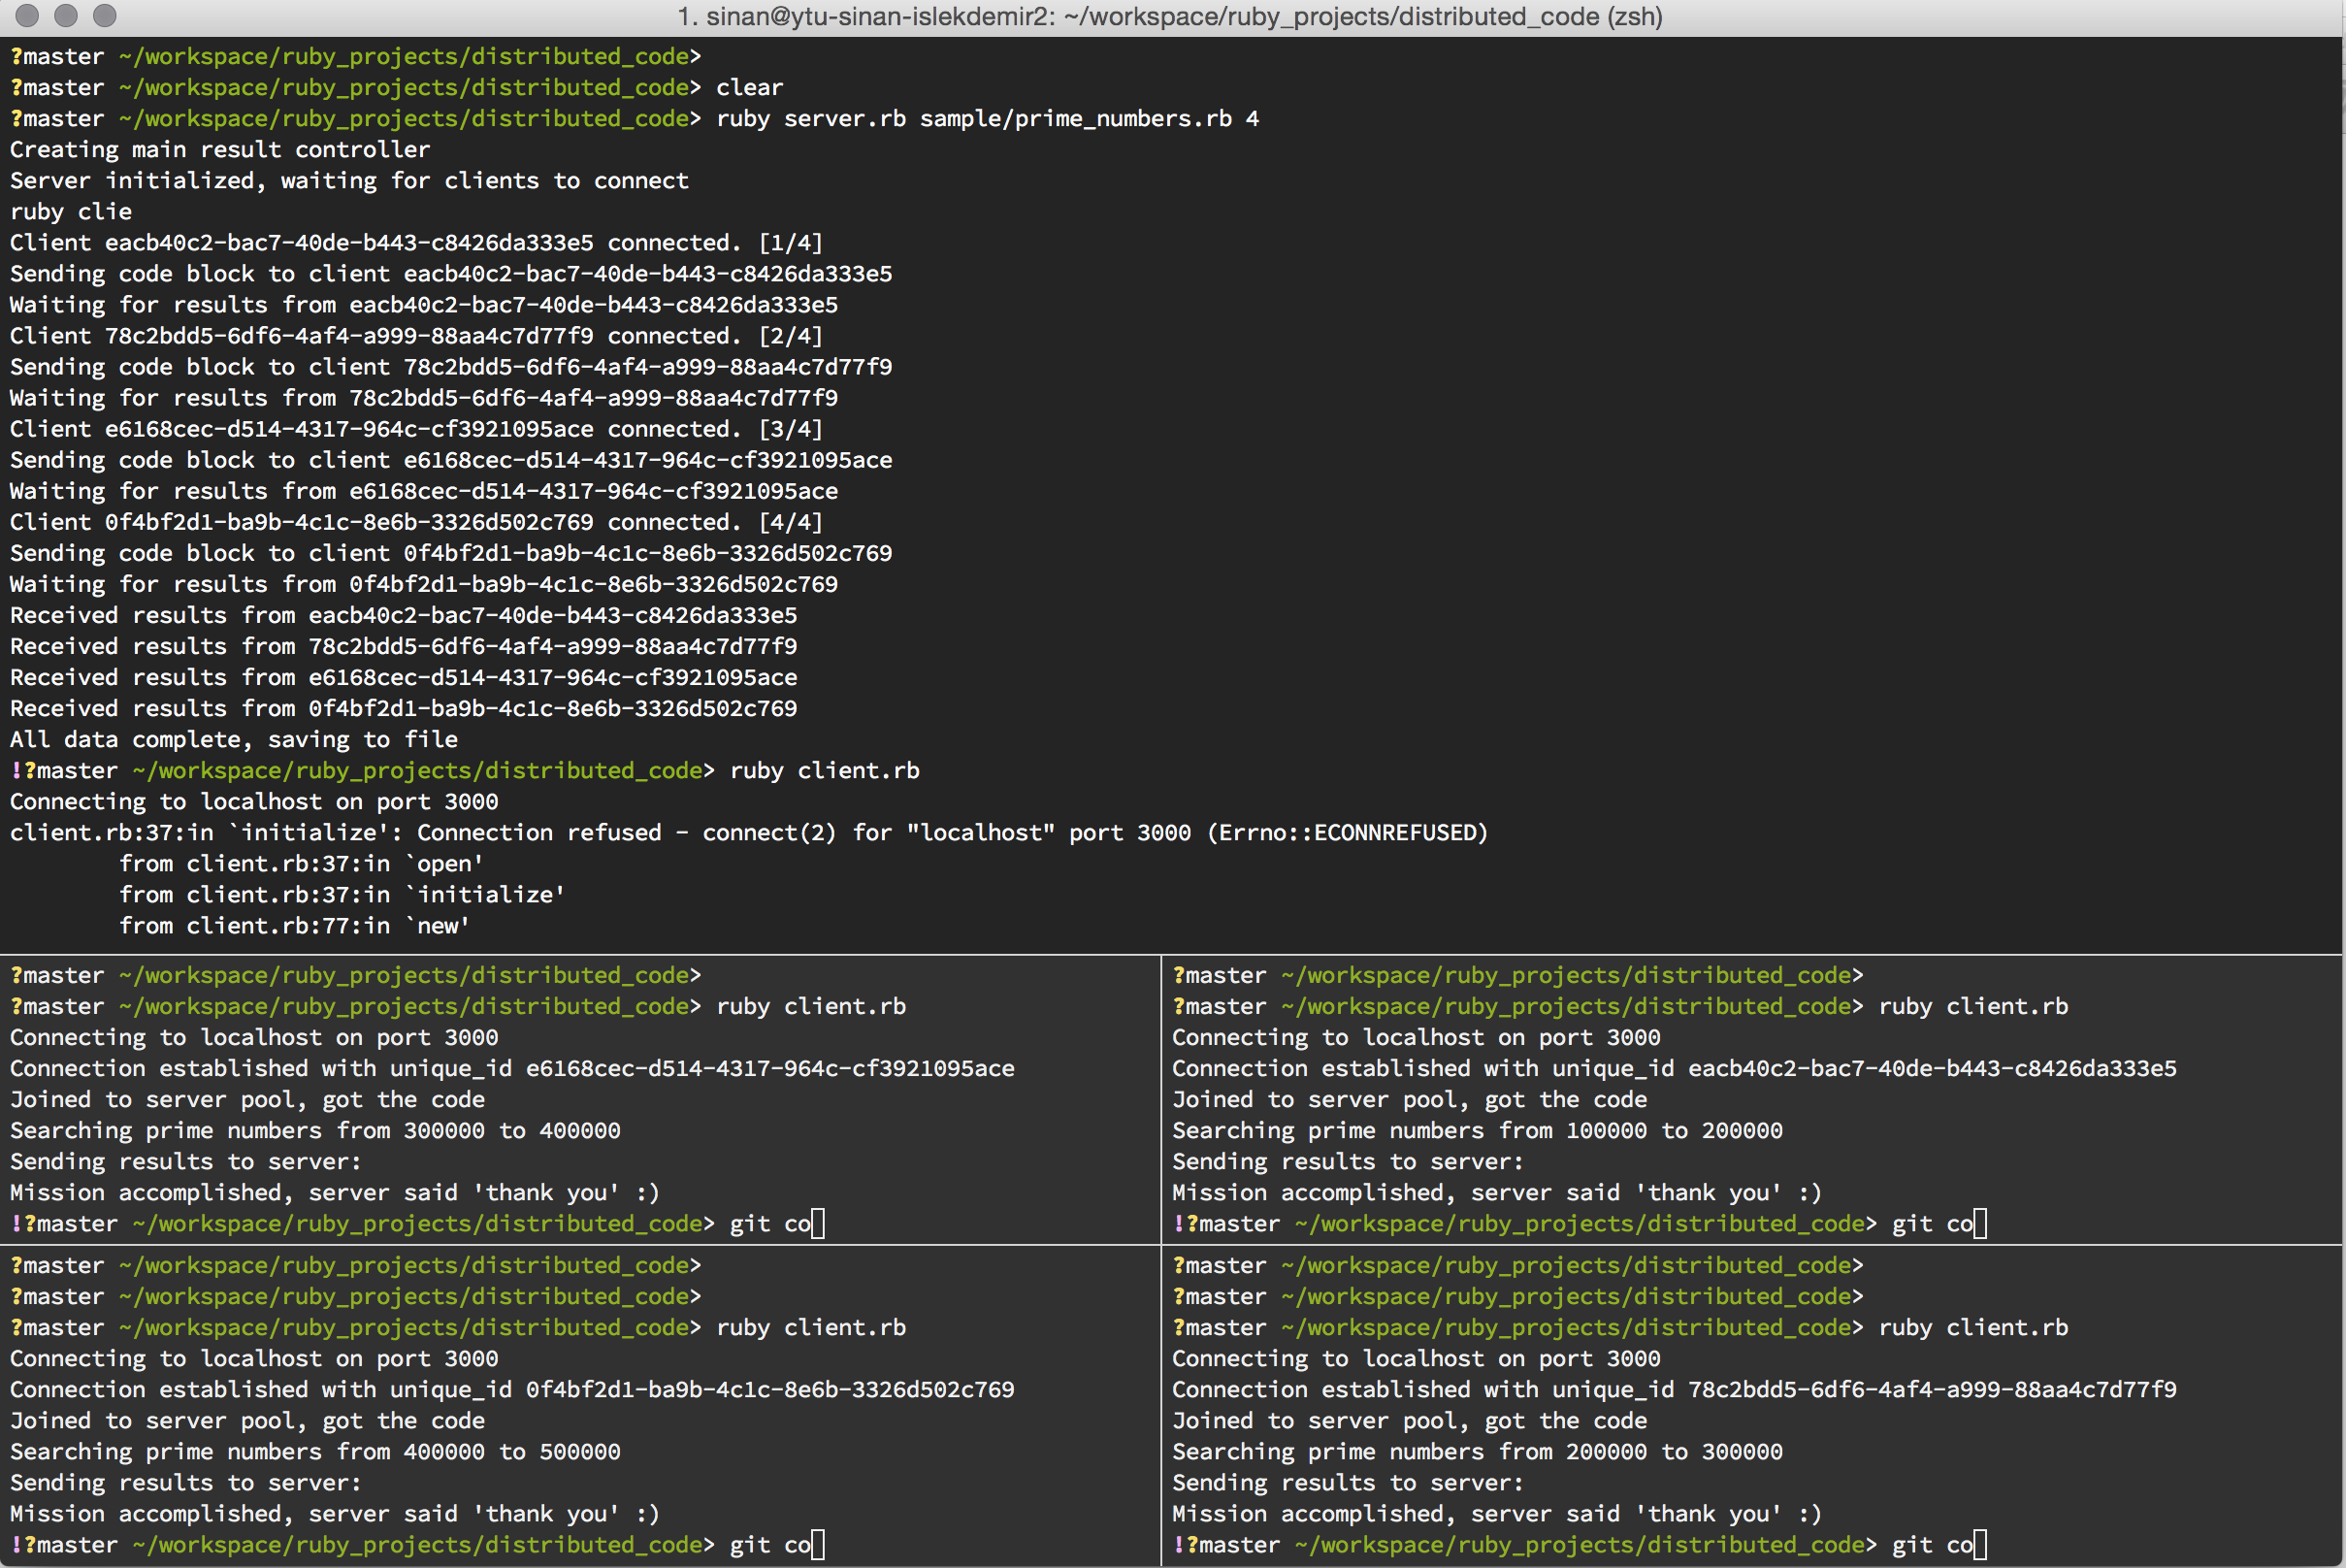Click 'Searching prime numbers from 300000 to 400000'
The height and width of the screenshot is (1568, 2346).
click(315, 1129)
